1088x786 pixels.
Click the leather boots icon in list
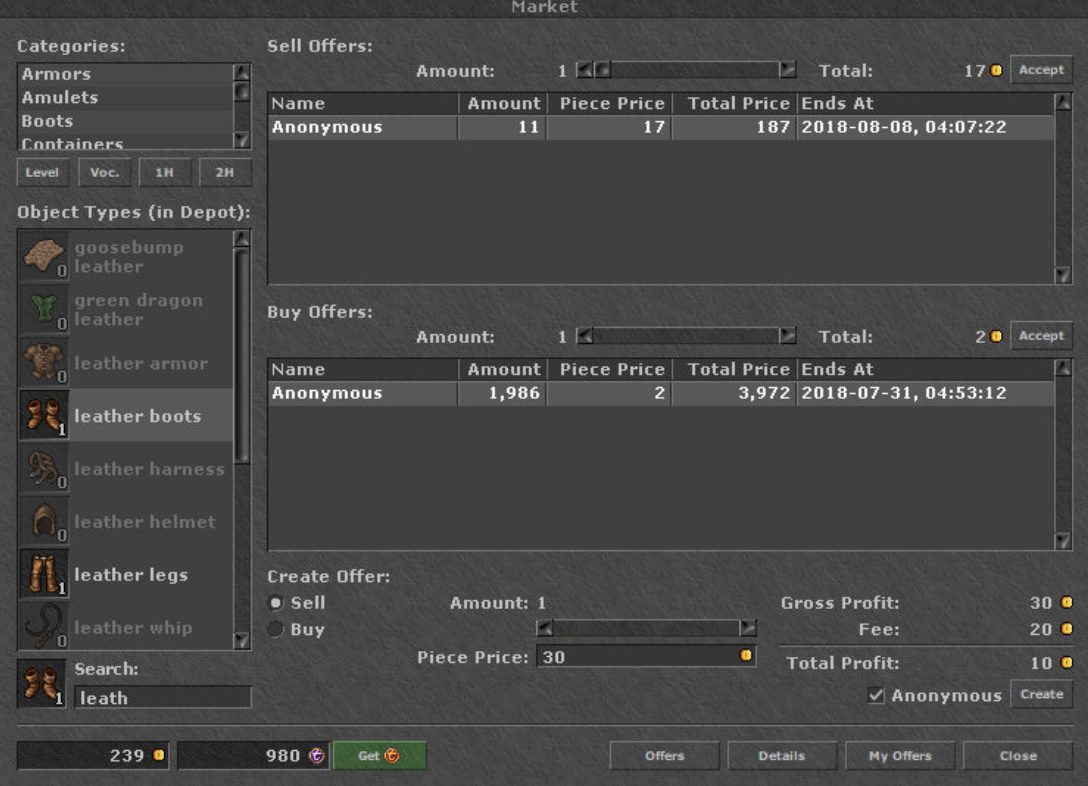(x=44, y=415)
